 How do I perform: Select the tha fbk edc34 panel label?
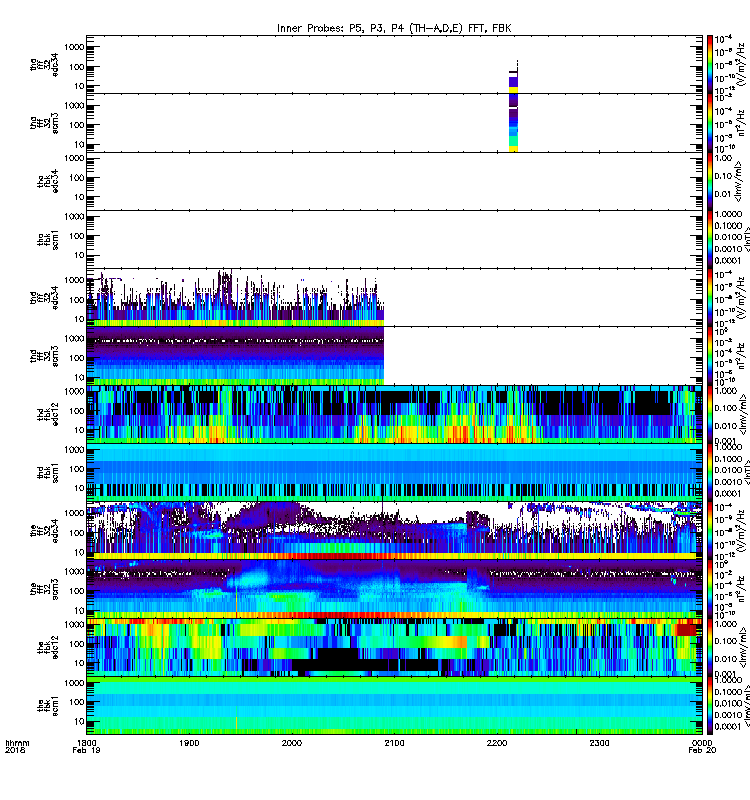pos(48,182)
